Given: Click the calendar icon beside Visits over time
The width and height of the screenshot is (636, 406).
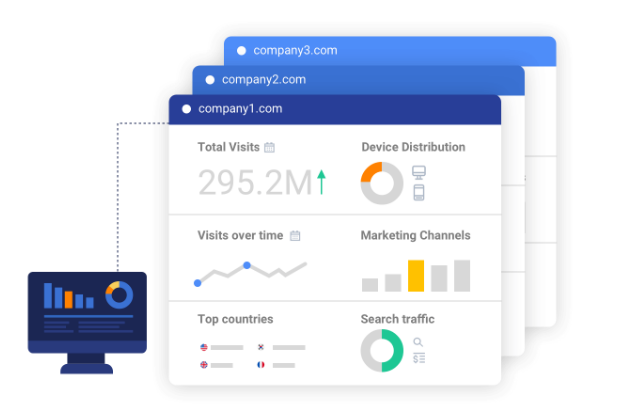Looking at the screenshot, I should point(295,236).
